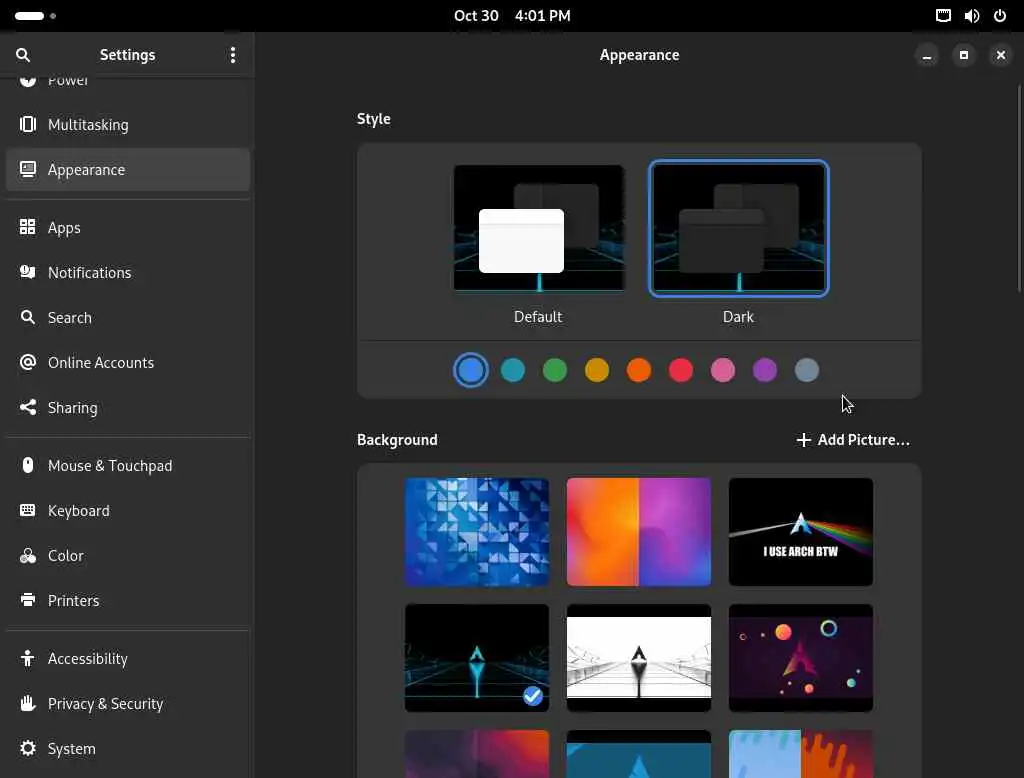Click the Color icon in sidebar
Screen dimensions: 1024x778
tap(27, 555)
